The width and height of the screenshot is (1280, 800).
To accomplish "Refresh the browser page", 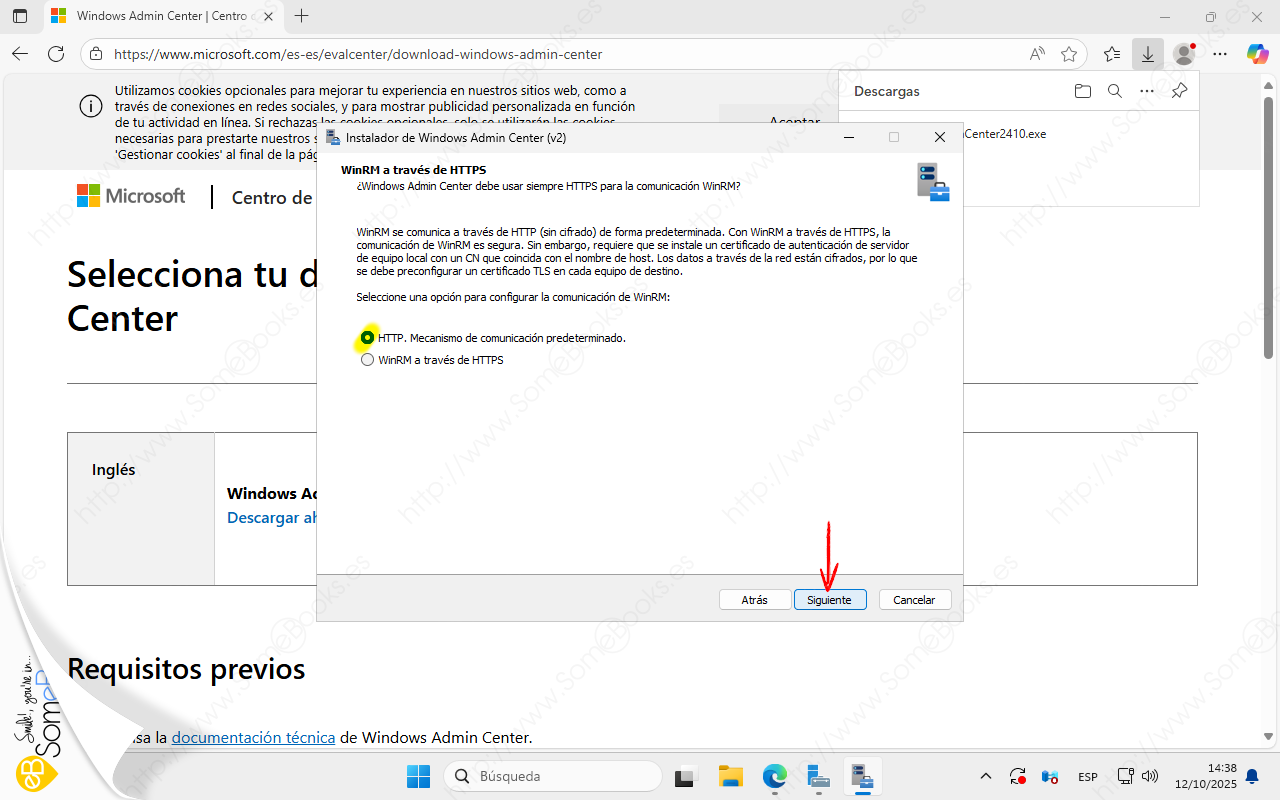I will pyautogui.click(x=56, y=54).
